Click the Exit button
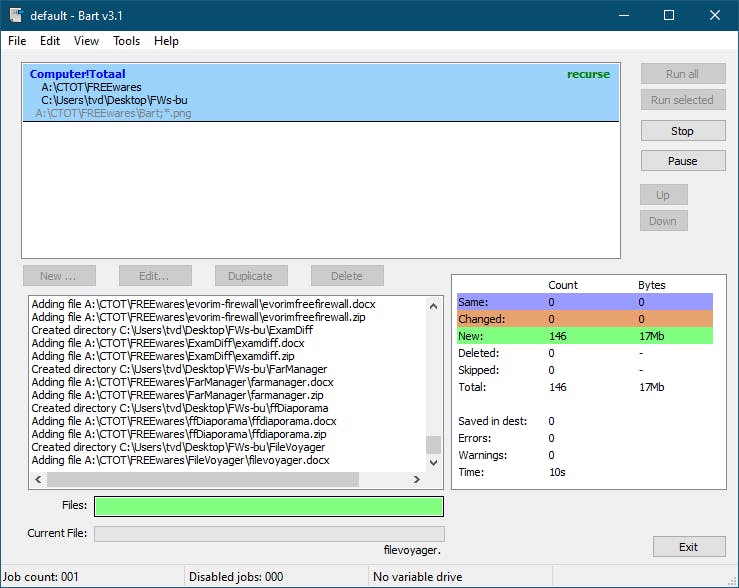Viewport: 739px width, 588px height. [689, 547]
